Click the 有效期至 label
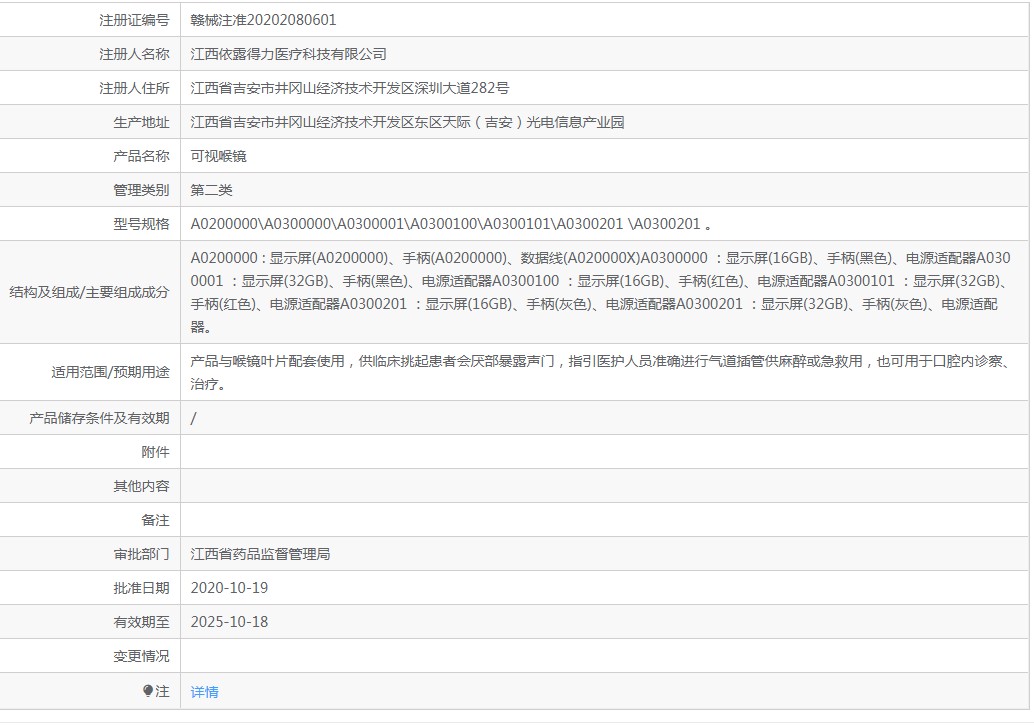Screen dimensions: 1034x728 coord(141,622)
